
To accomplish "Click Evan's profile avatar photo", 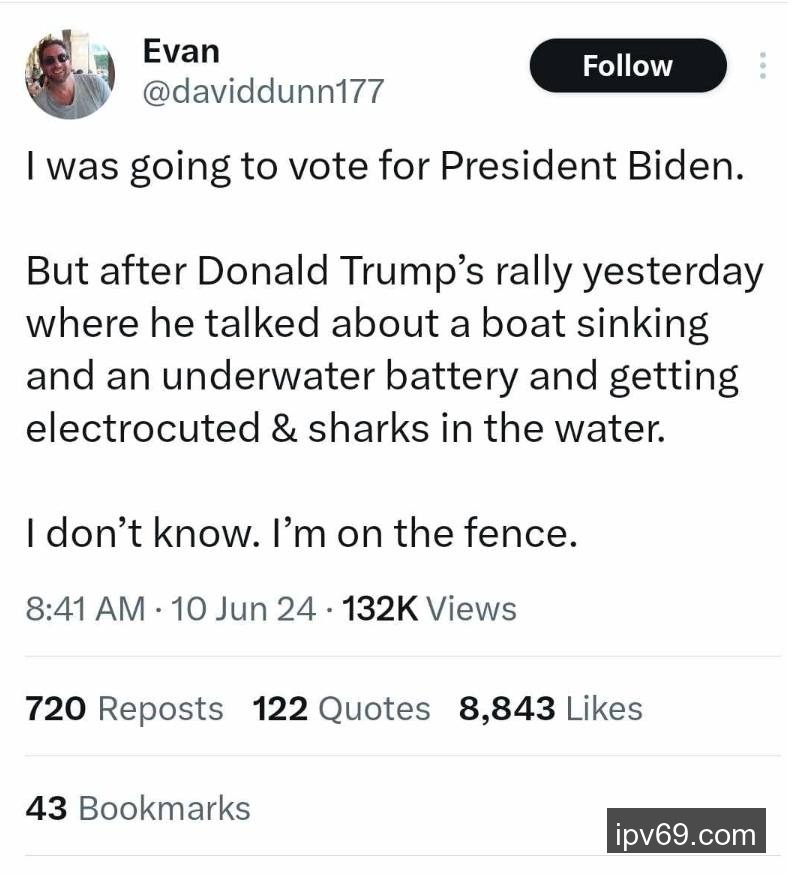I will pos(69,74).
